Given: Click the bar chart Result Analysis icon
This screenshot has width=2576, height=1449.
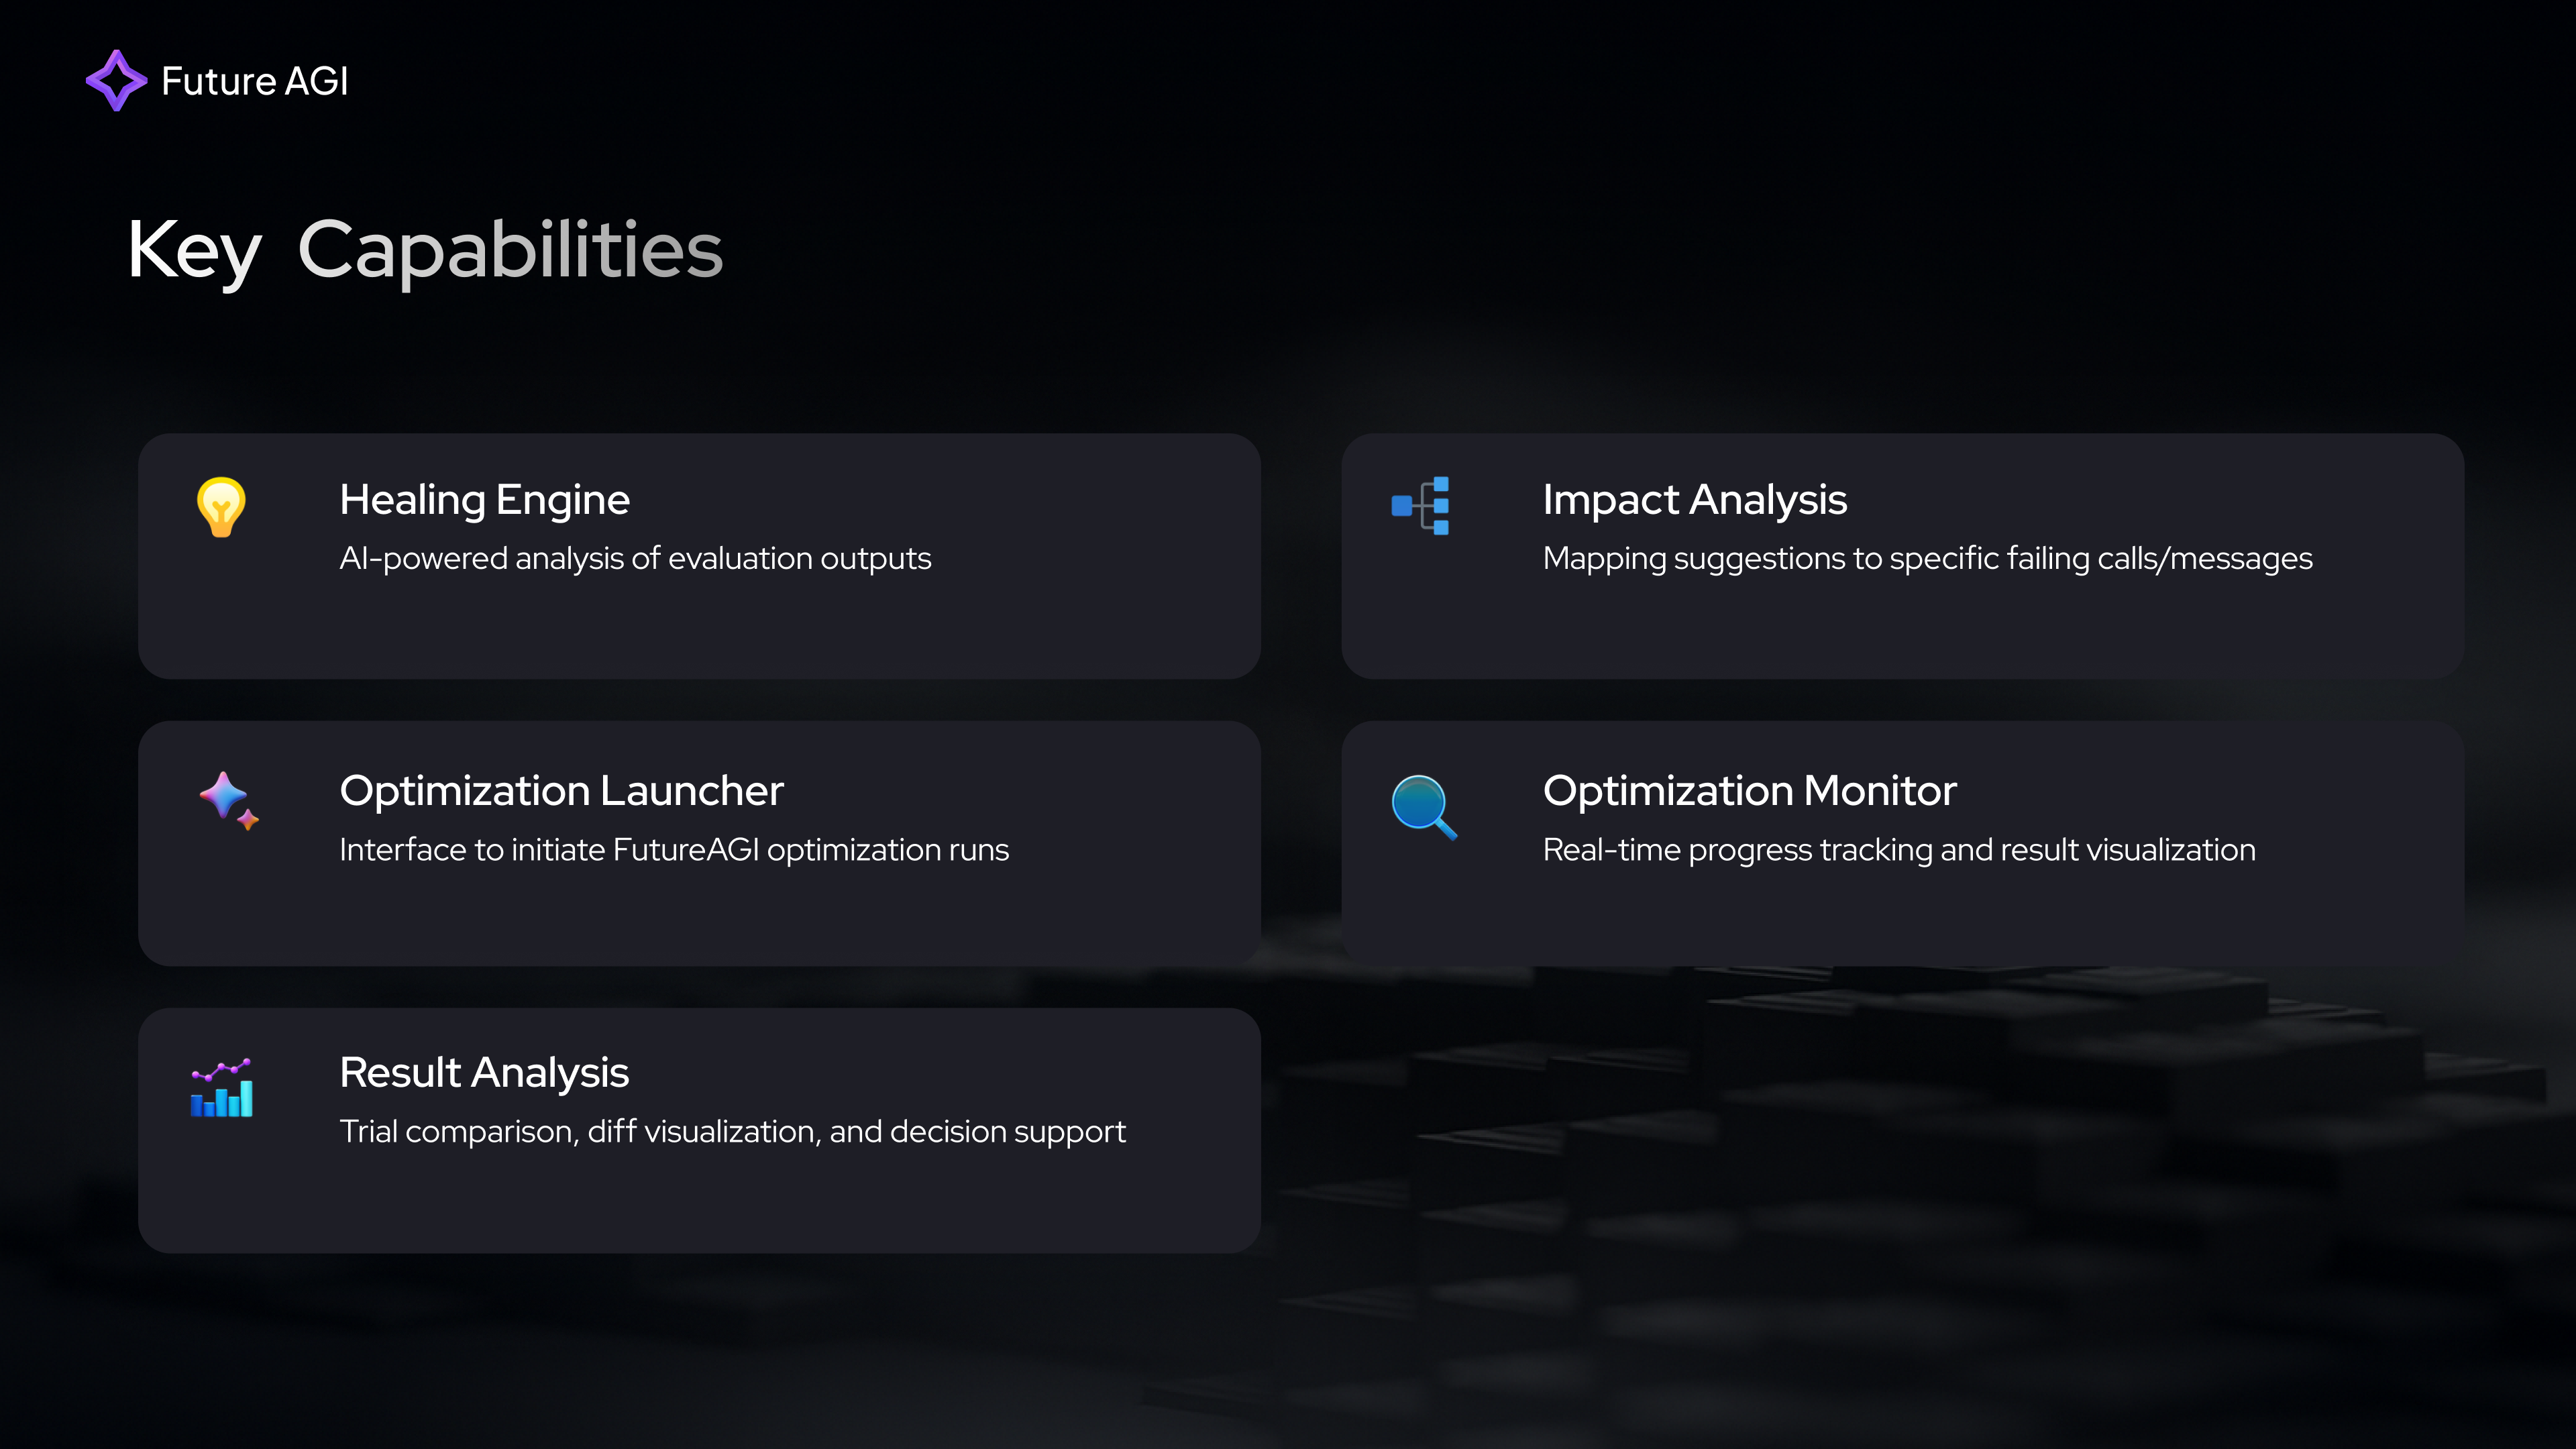Looking at the screenshot, I should [222, 1088].
